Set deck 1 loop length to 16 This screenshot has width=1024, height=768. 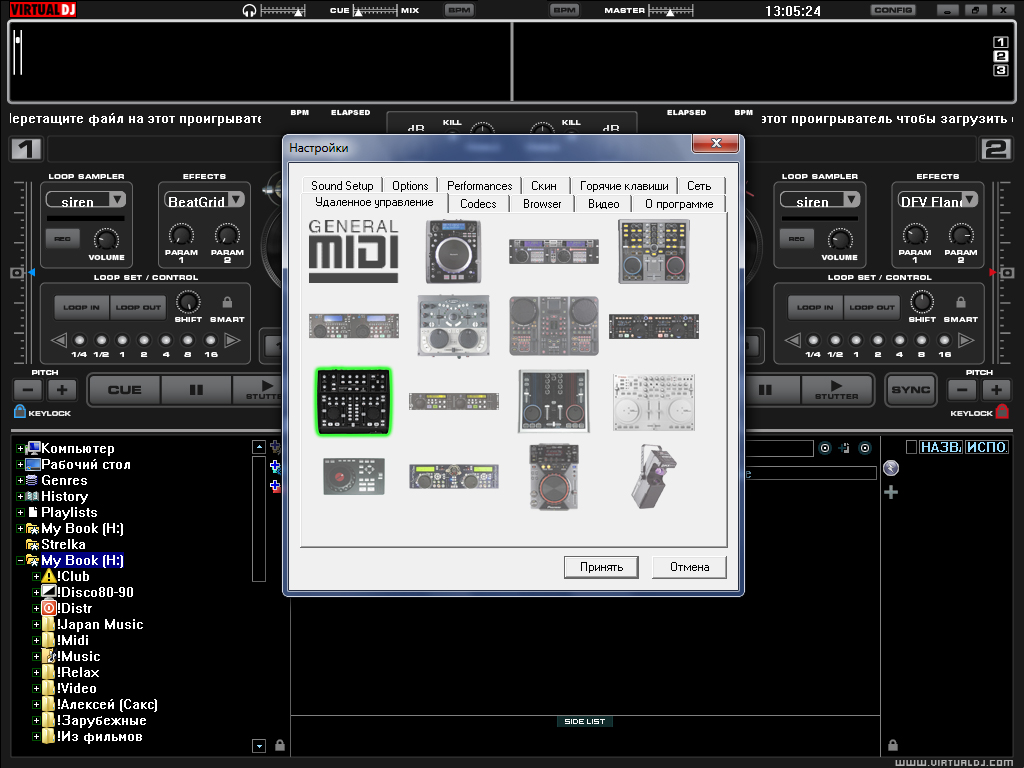click(210, 340)
